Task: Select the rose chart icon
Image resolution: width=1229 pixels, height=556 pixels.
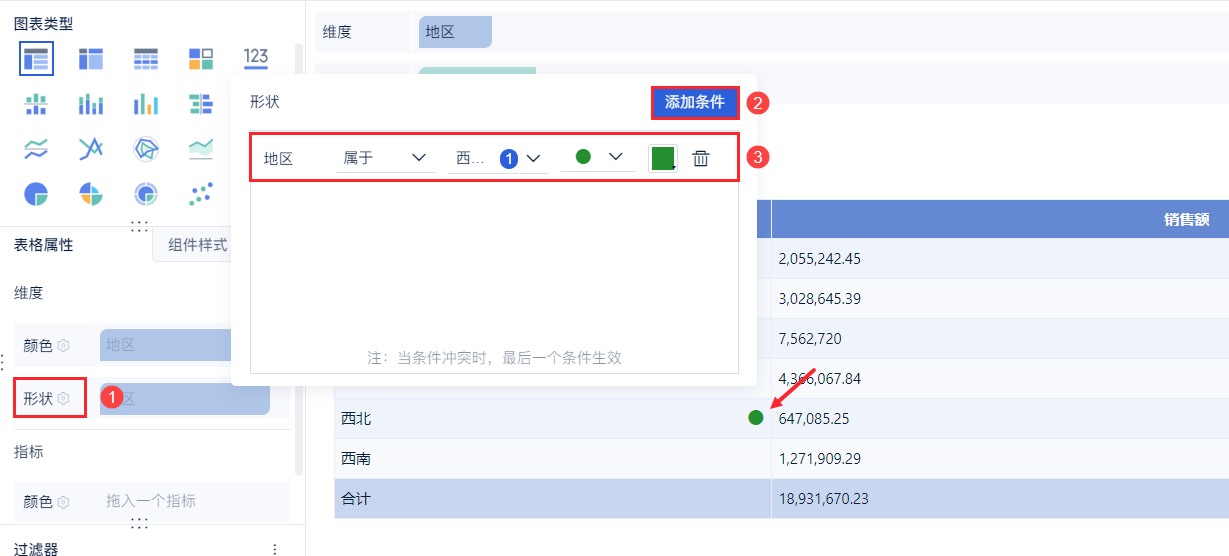Action: pyautogui.click(x=91, y=194)
